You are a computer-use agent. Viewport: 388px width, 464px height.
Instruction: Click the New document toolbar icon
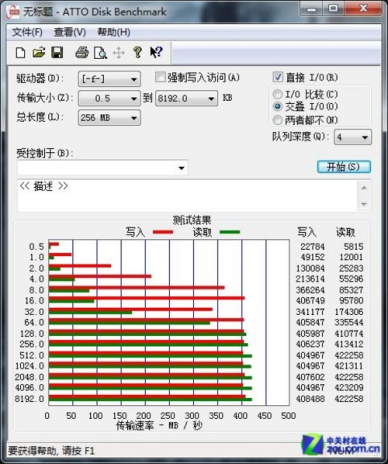pos(20,53)
